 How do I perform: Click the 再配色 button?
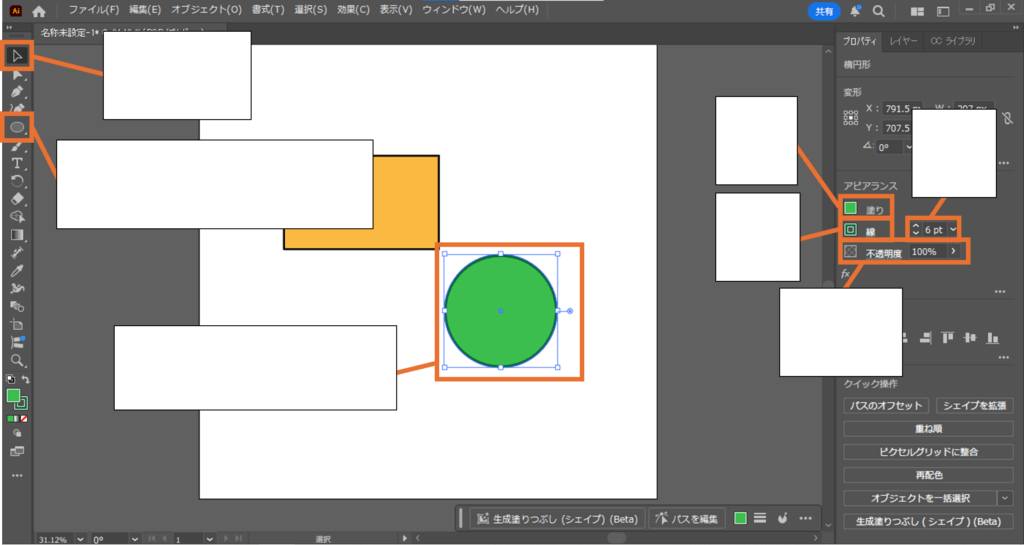(x=928, y=475)
